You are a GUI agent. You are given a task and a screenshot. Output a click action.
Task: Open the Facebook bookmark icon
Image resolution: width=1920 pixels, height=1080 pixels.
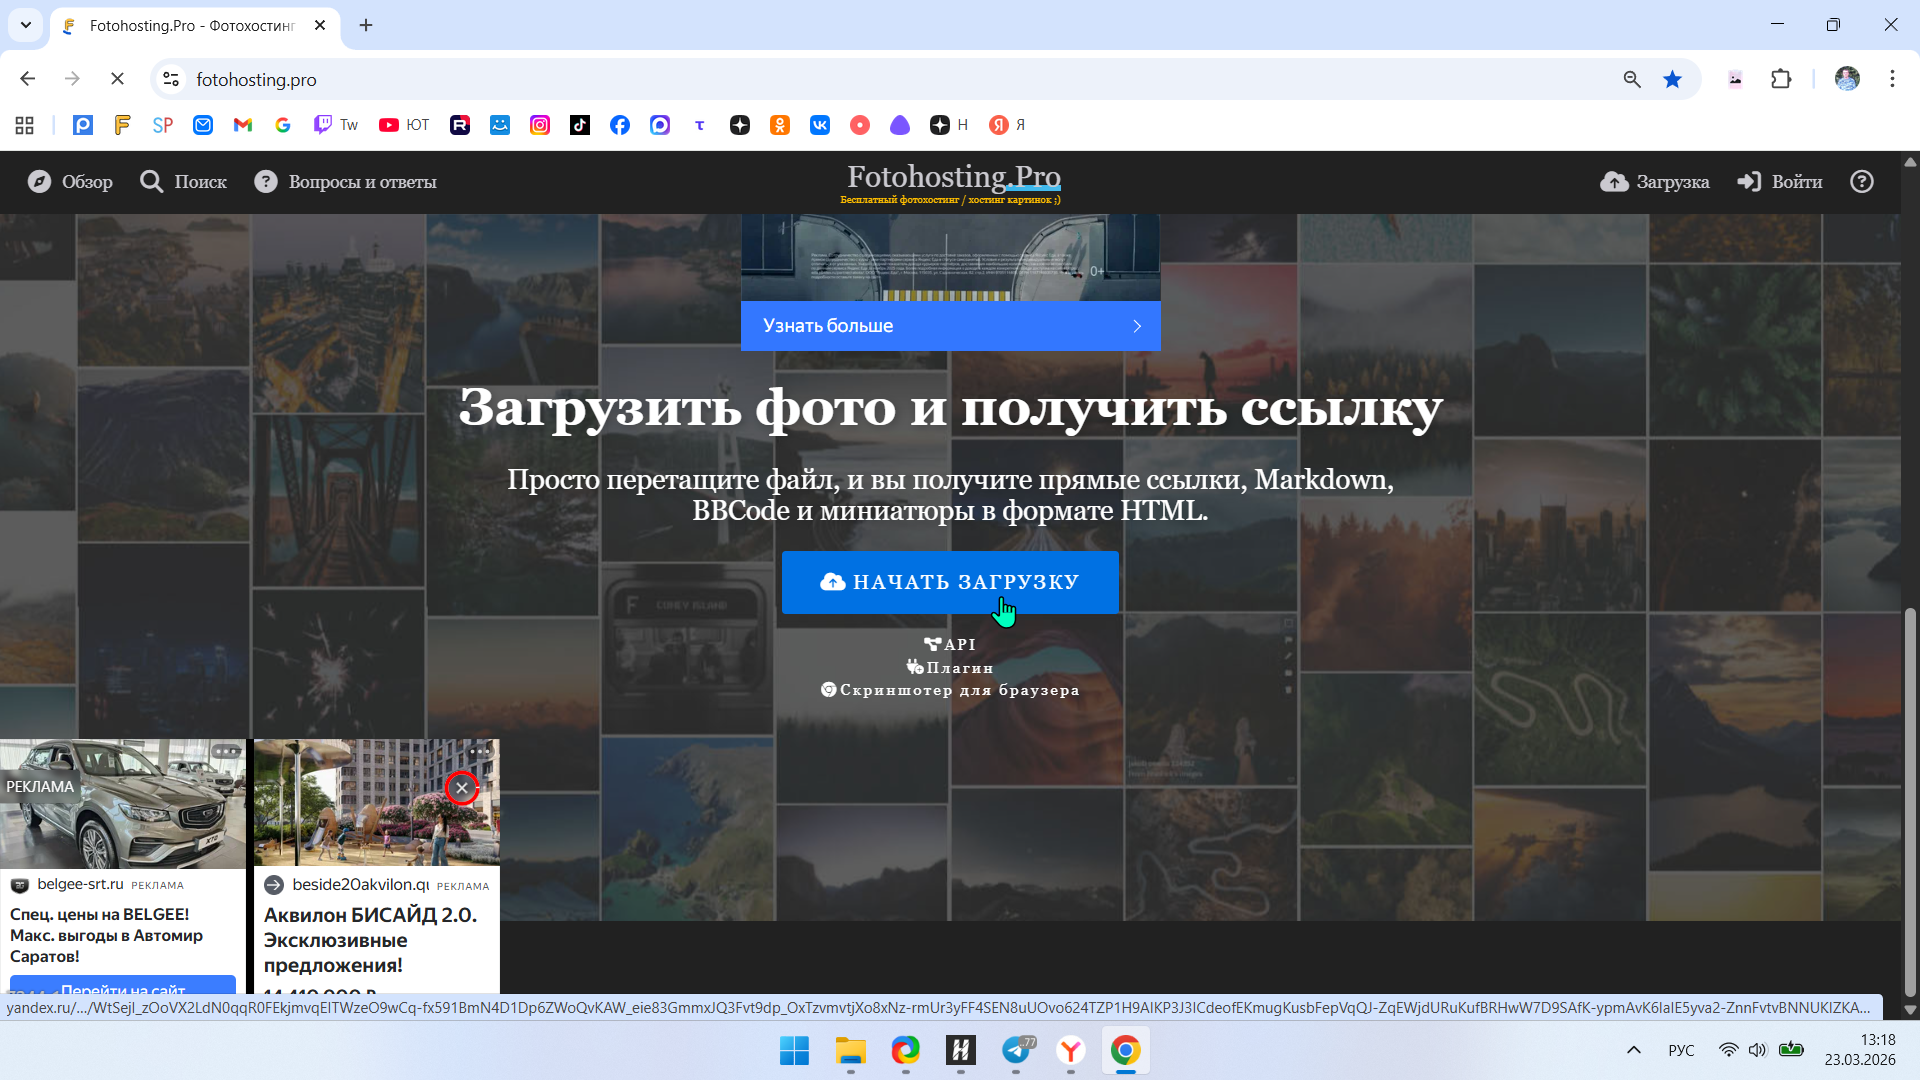click(620, 125)
